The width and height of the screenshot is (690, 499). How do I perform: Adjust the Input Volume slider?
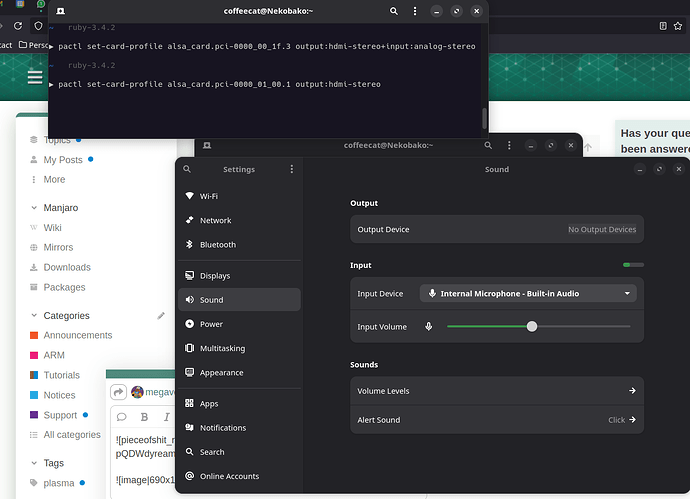[x=539, y=327]
